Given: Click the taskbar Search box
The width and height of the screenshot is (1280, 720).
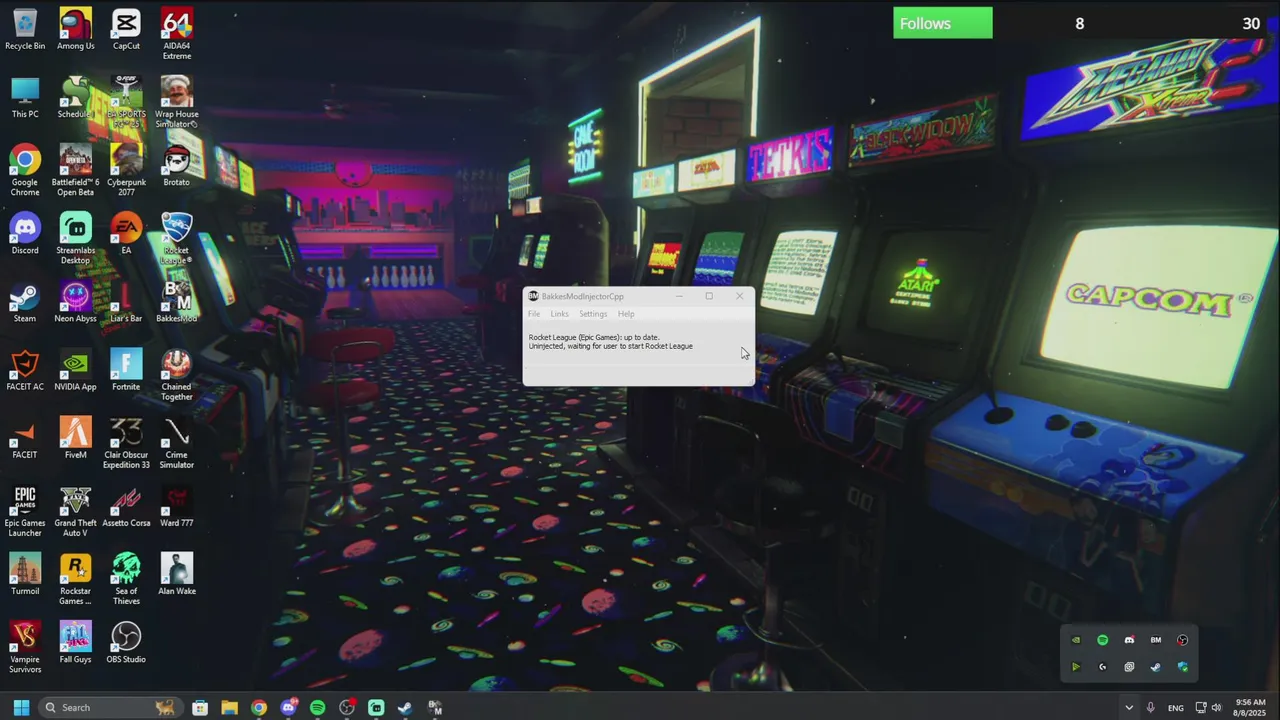Looking at the screenshot, I should [x=110, y=707].
